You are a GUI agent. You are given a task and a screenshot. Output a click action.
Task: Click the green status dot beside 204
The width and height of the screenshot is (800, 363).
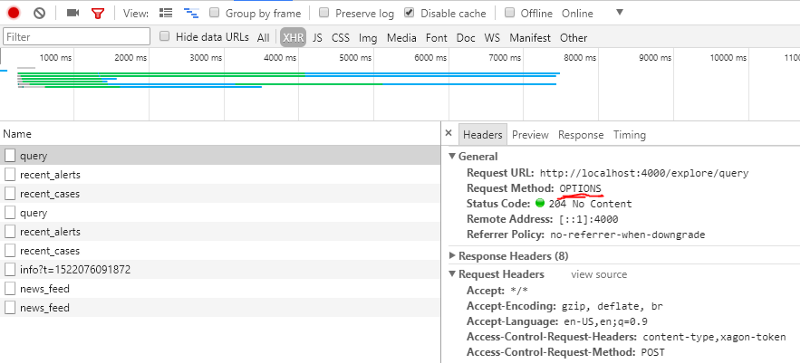(x=540, y=203)
